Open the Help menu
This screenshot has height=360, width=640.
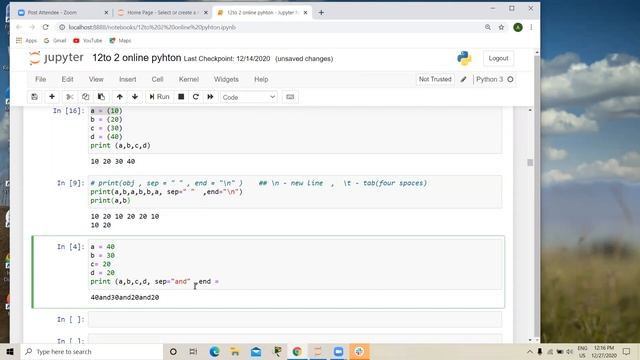click(261, 79)
